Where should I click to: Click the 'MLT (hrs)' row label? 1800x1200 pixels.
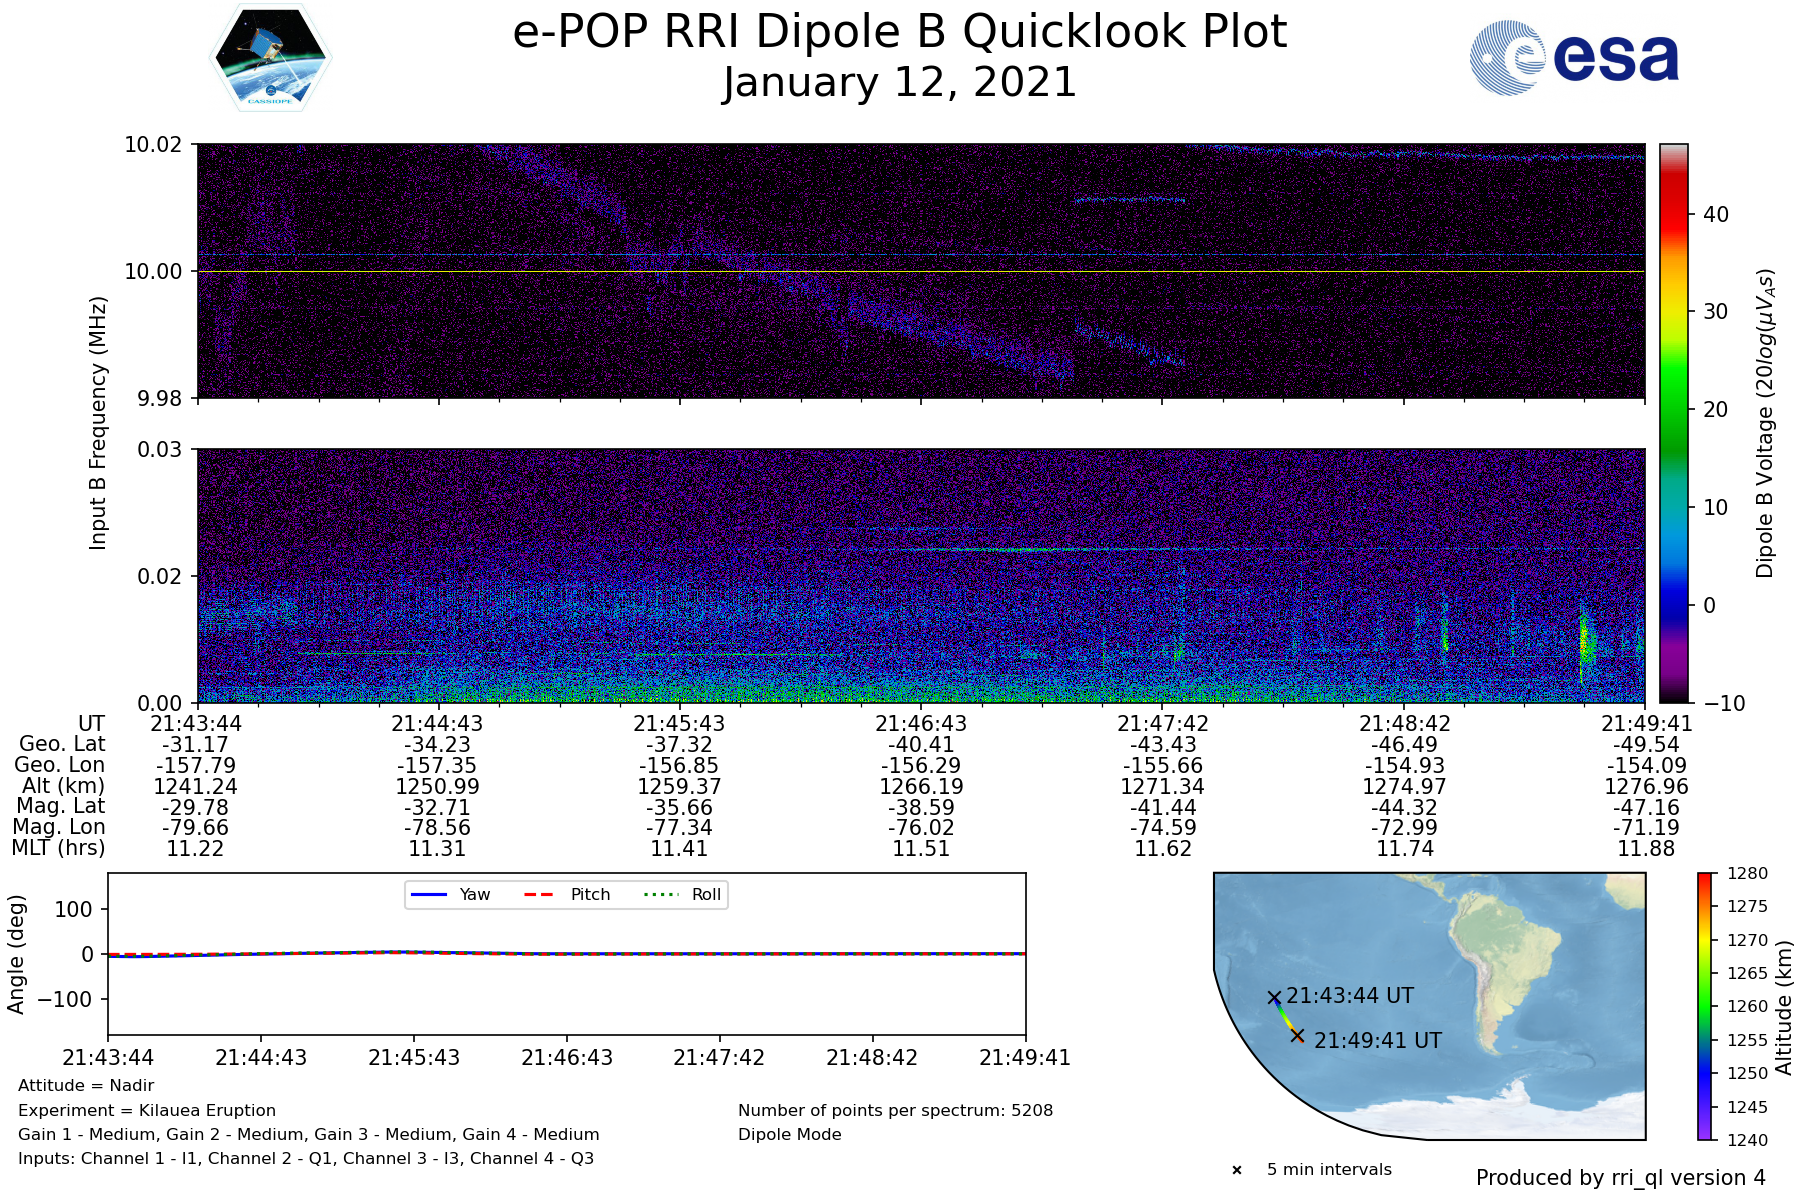[58, 848]
